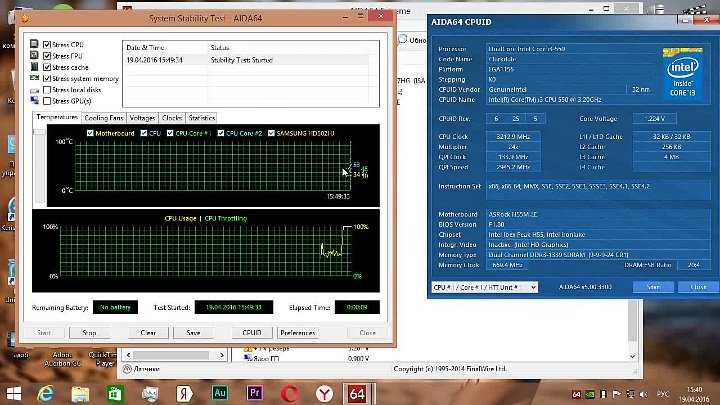
Task: Click the Elapsed Time value field
Action: coord(357,307)
